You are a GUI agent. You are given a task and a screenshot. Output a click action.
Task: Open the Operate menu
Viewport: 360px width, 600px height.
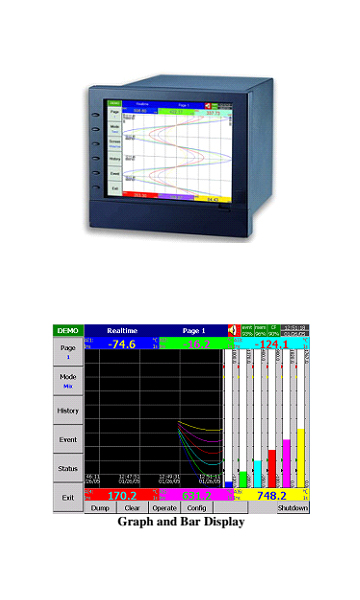pyautogui.click(x=165, y=508)
